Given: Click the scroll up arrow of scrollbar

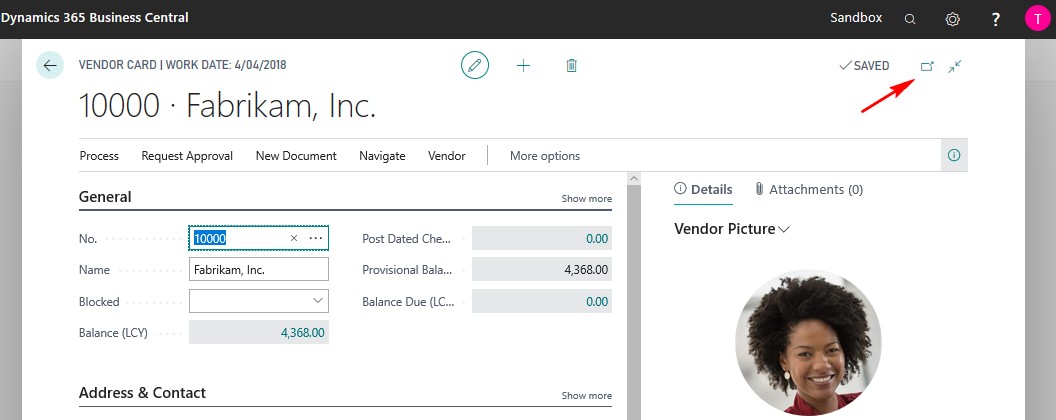Looking at the screenshot, I should coord(633,179).
